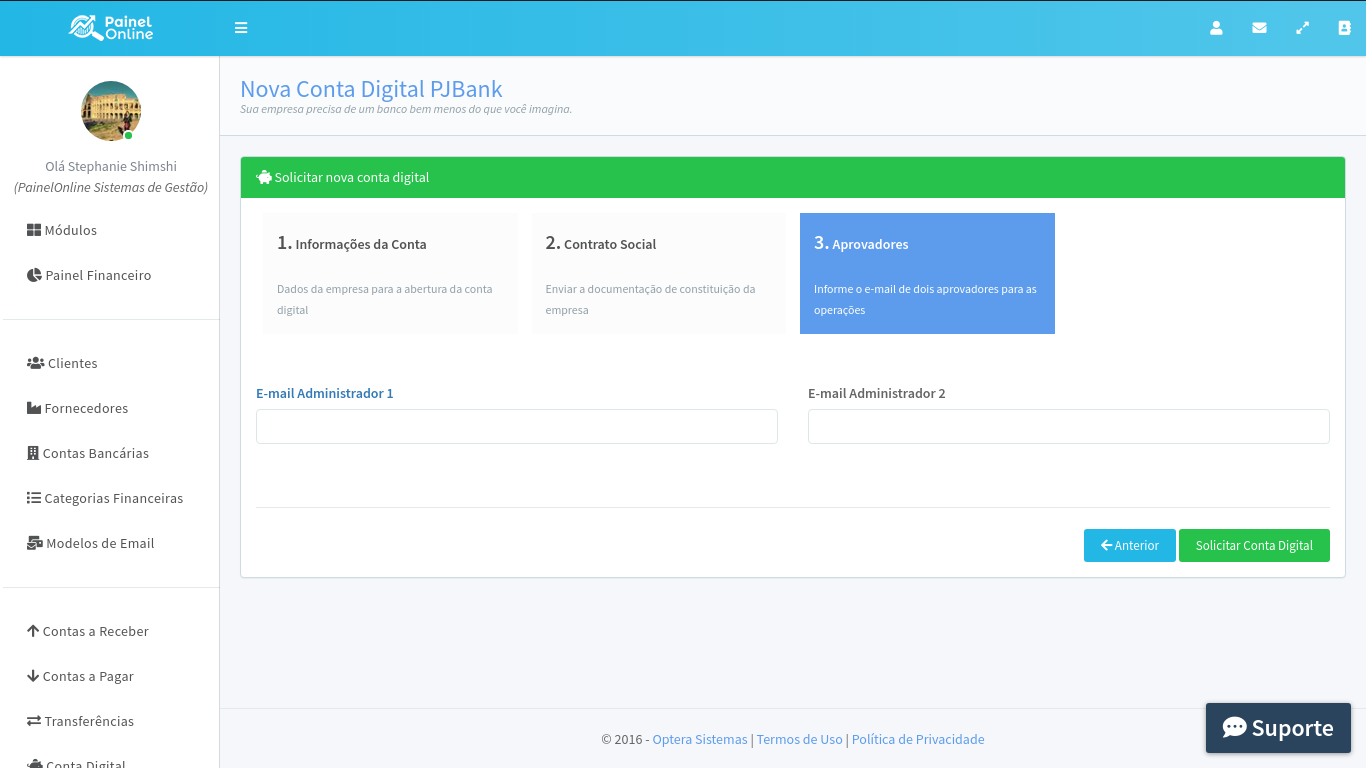Toggle fullscreen with the expand arrows icon
The image size is (1366, 768).
pyautogui.click(x=1302, y=28)
